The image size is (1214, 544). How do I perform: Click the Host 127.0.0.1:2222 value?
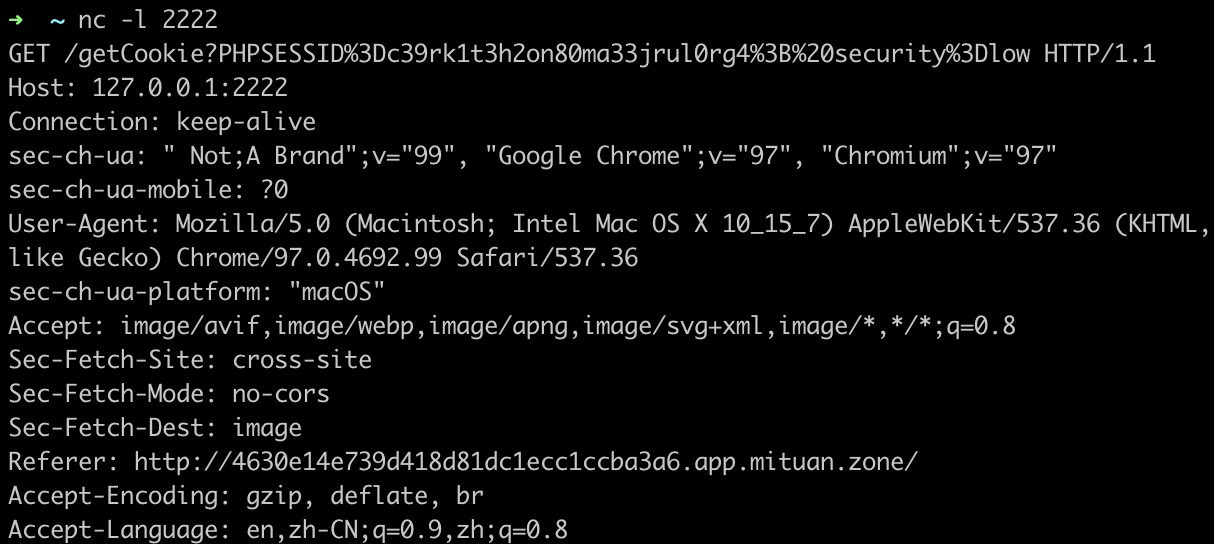(190, 87)
